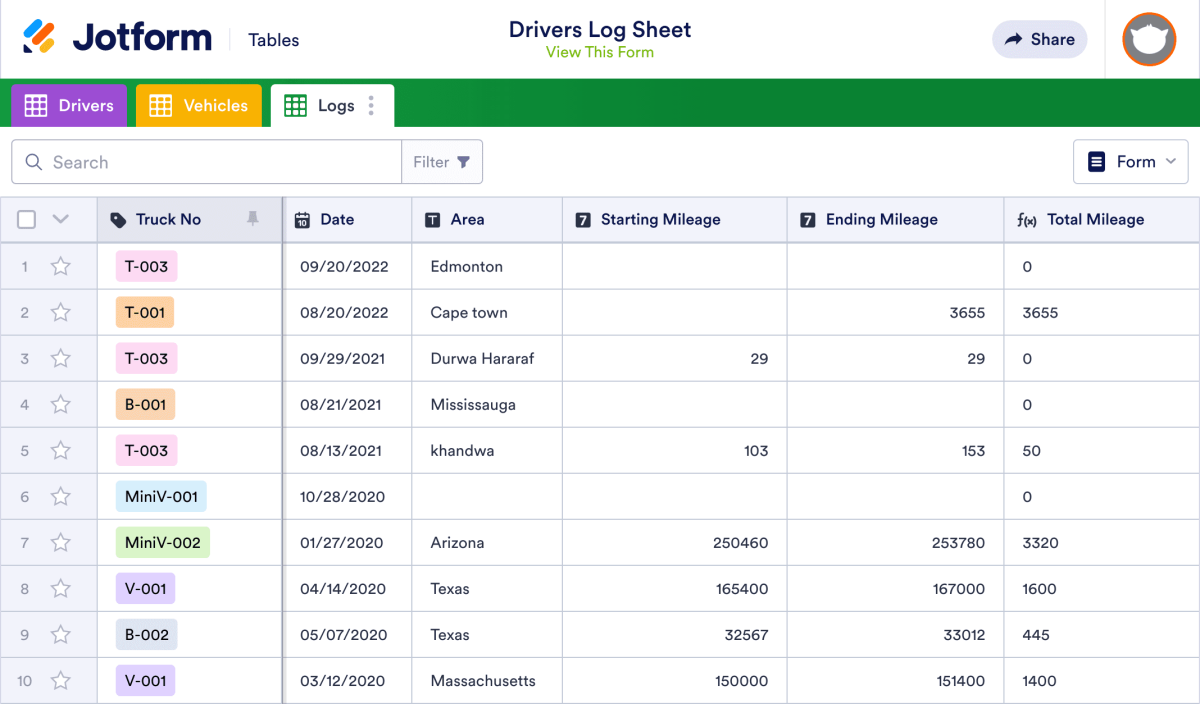This screenshot has height=704, width=1200.
Task: Click the Share button
Action: [1039, 39]
